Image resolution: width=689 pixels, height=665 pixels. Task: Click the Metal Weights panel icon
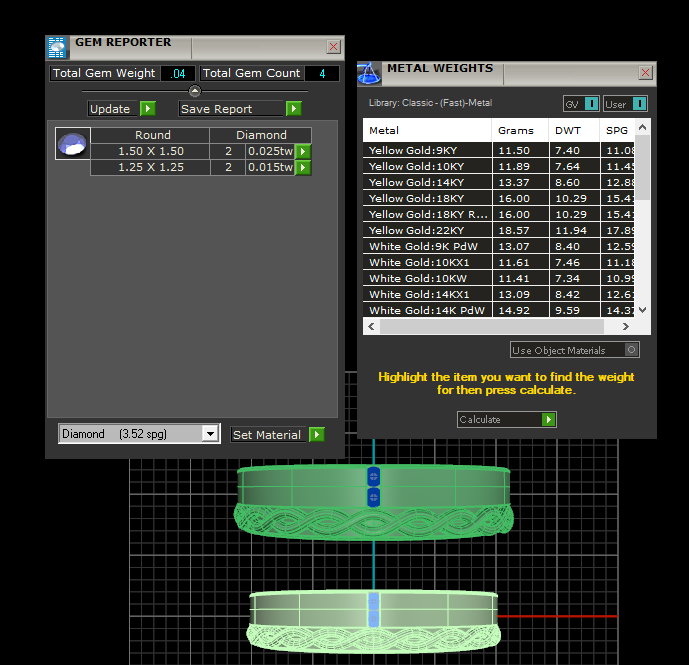(369, 72)
